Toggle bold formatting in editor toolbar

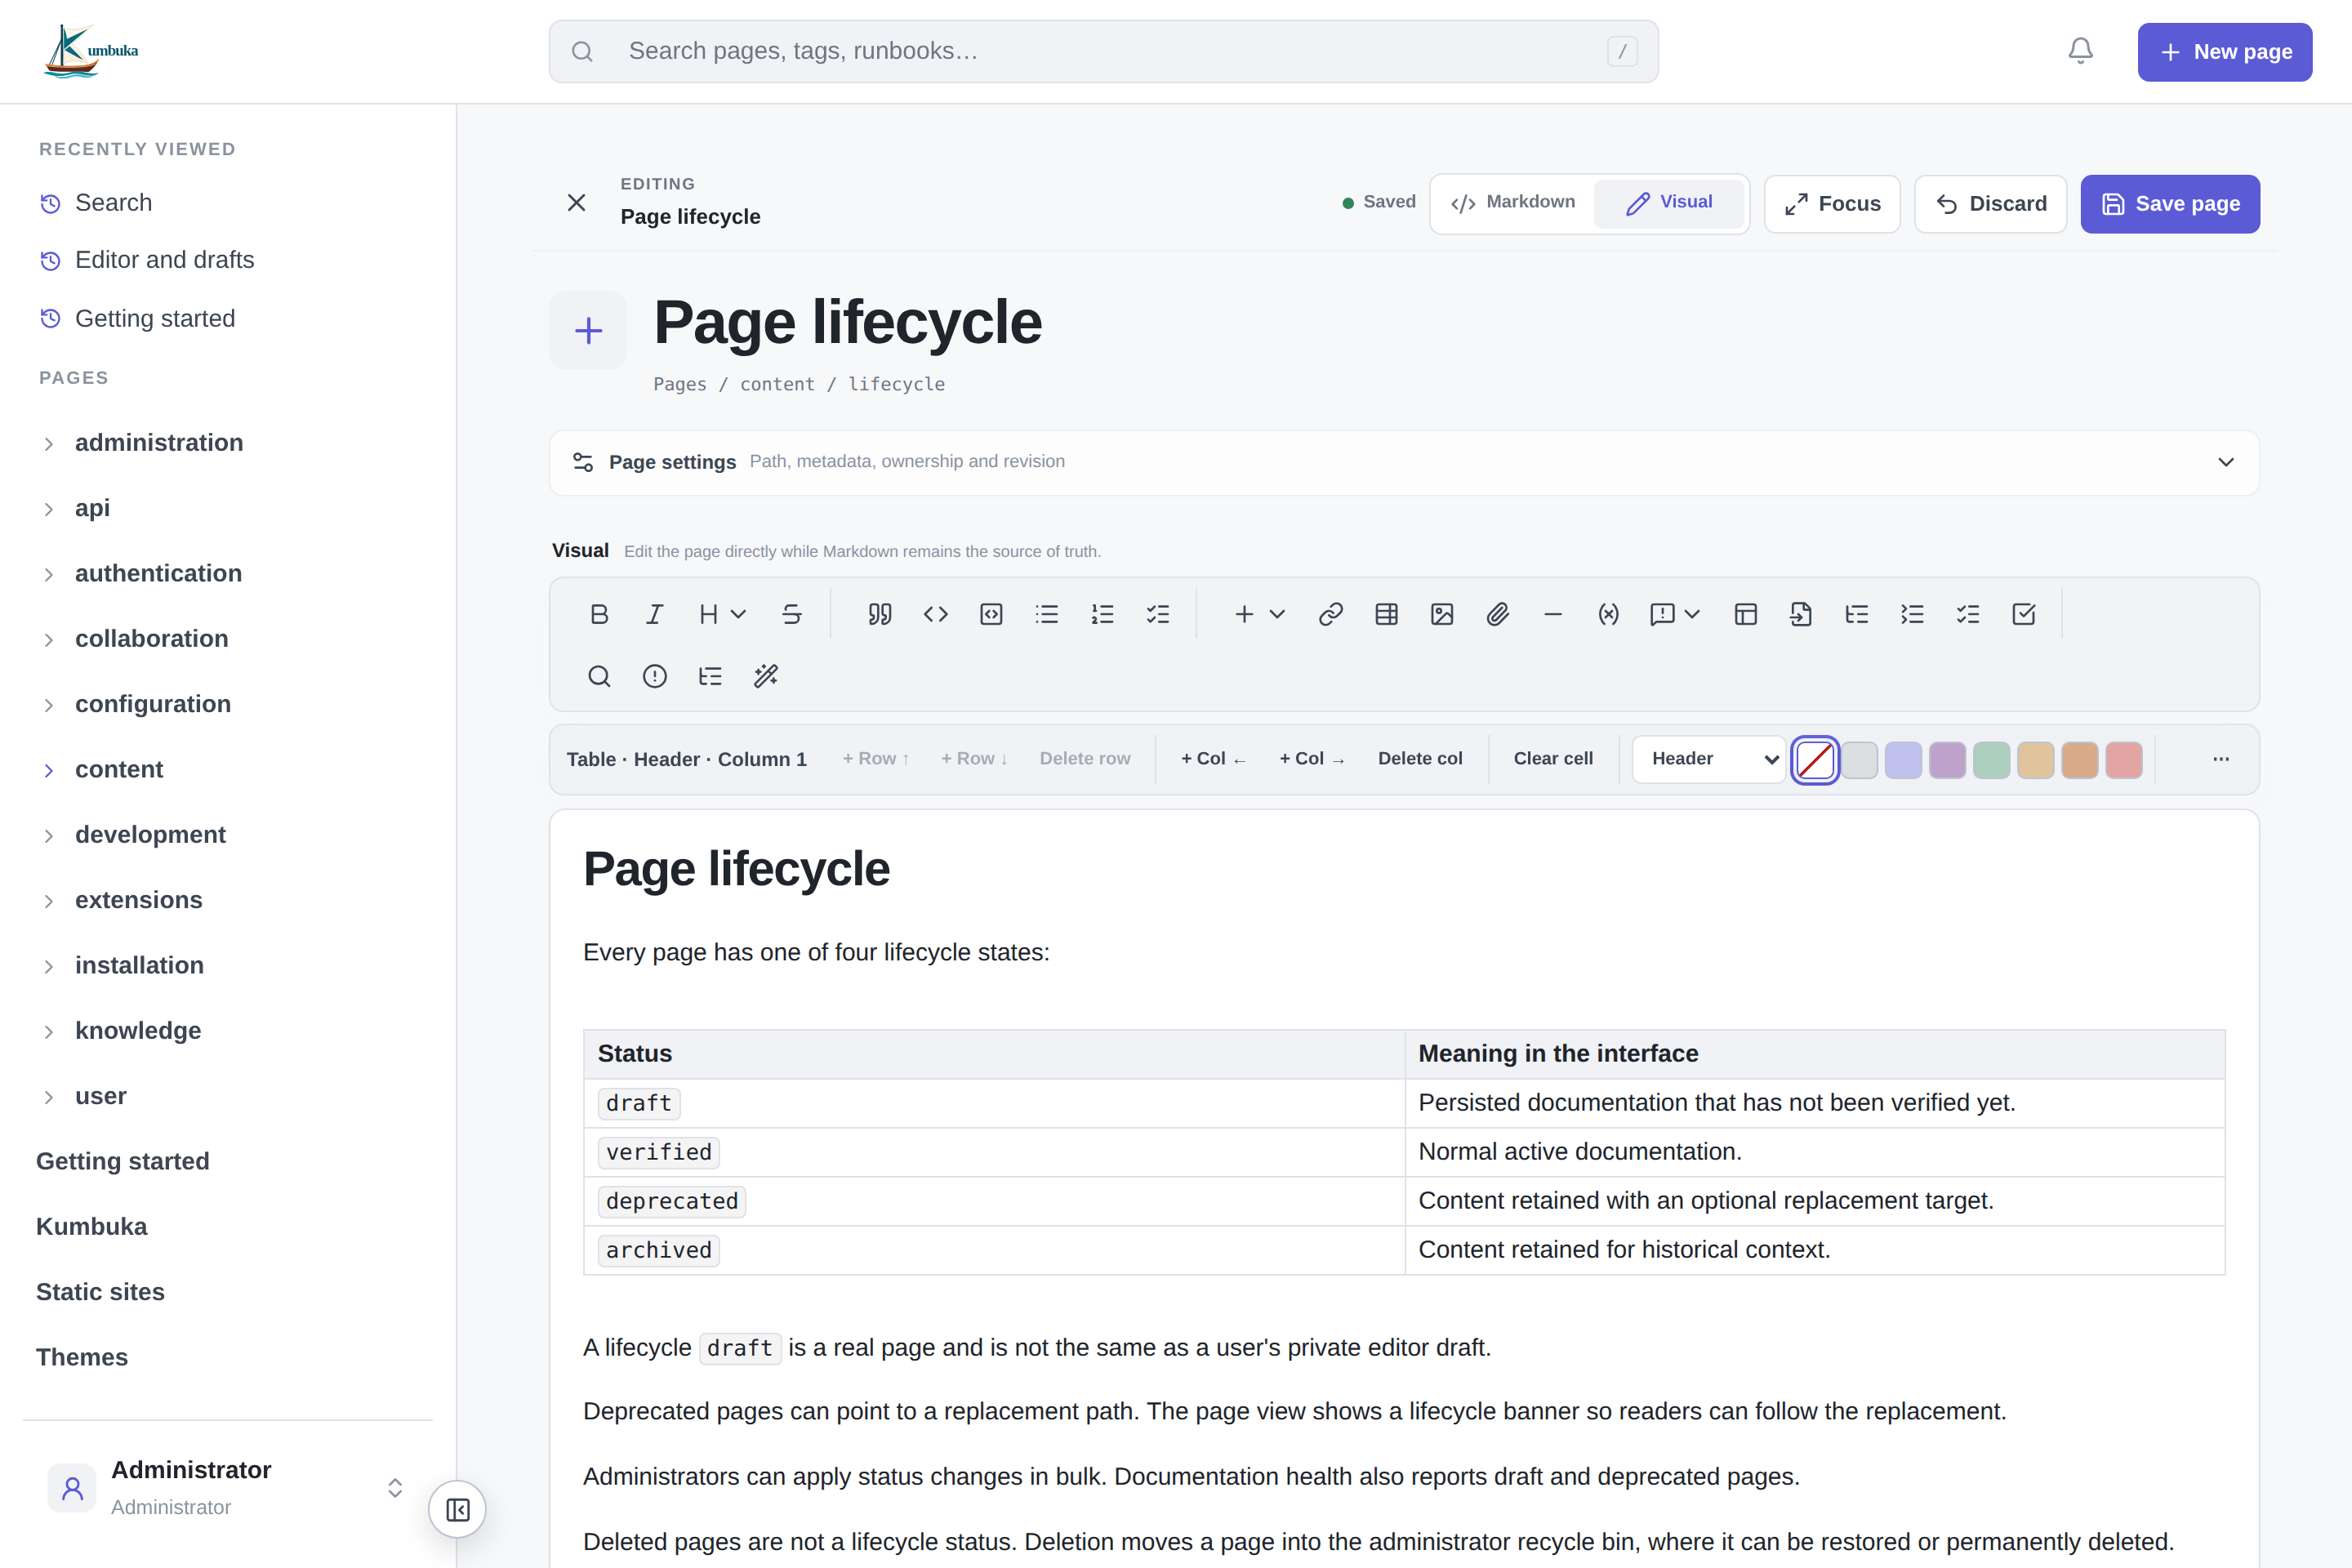coord(599,614)
